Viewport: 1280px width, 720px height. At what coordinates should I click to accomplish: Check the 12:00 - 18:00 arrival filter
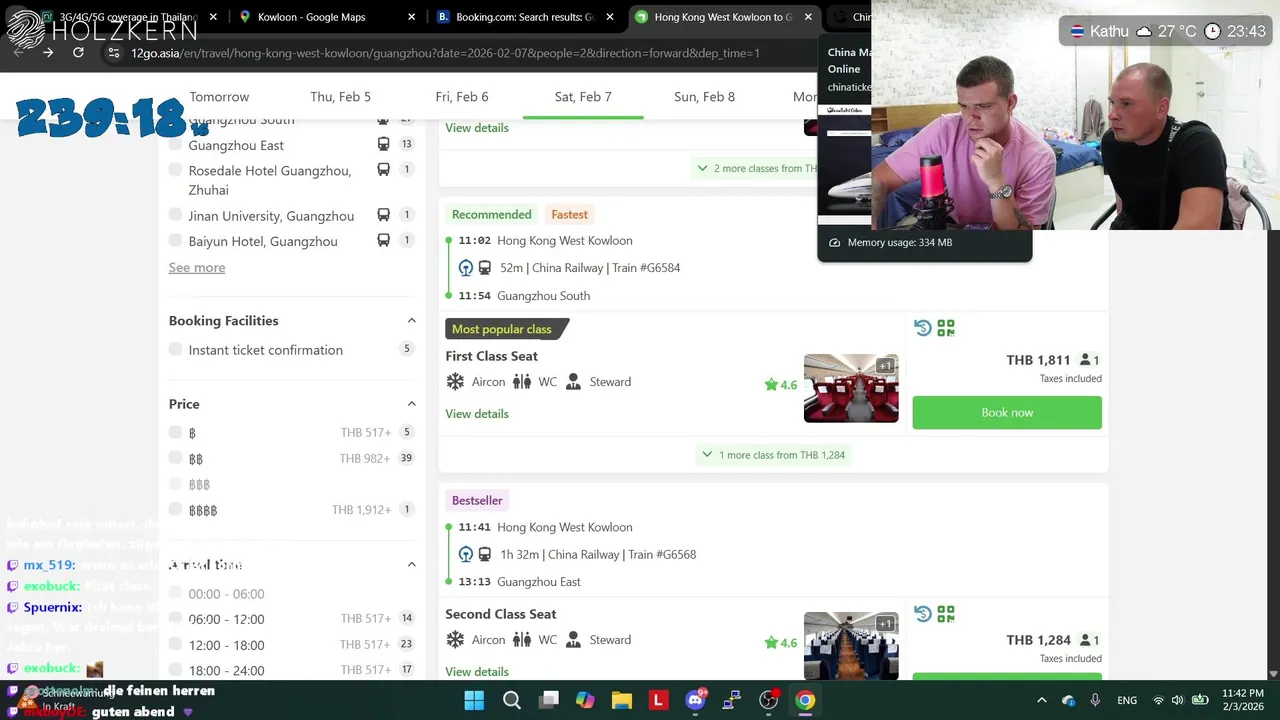(176, 645)
